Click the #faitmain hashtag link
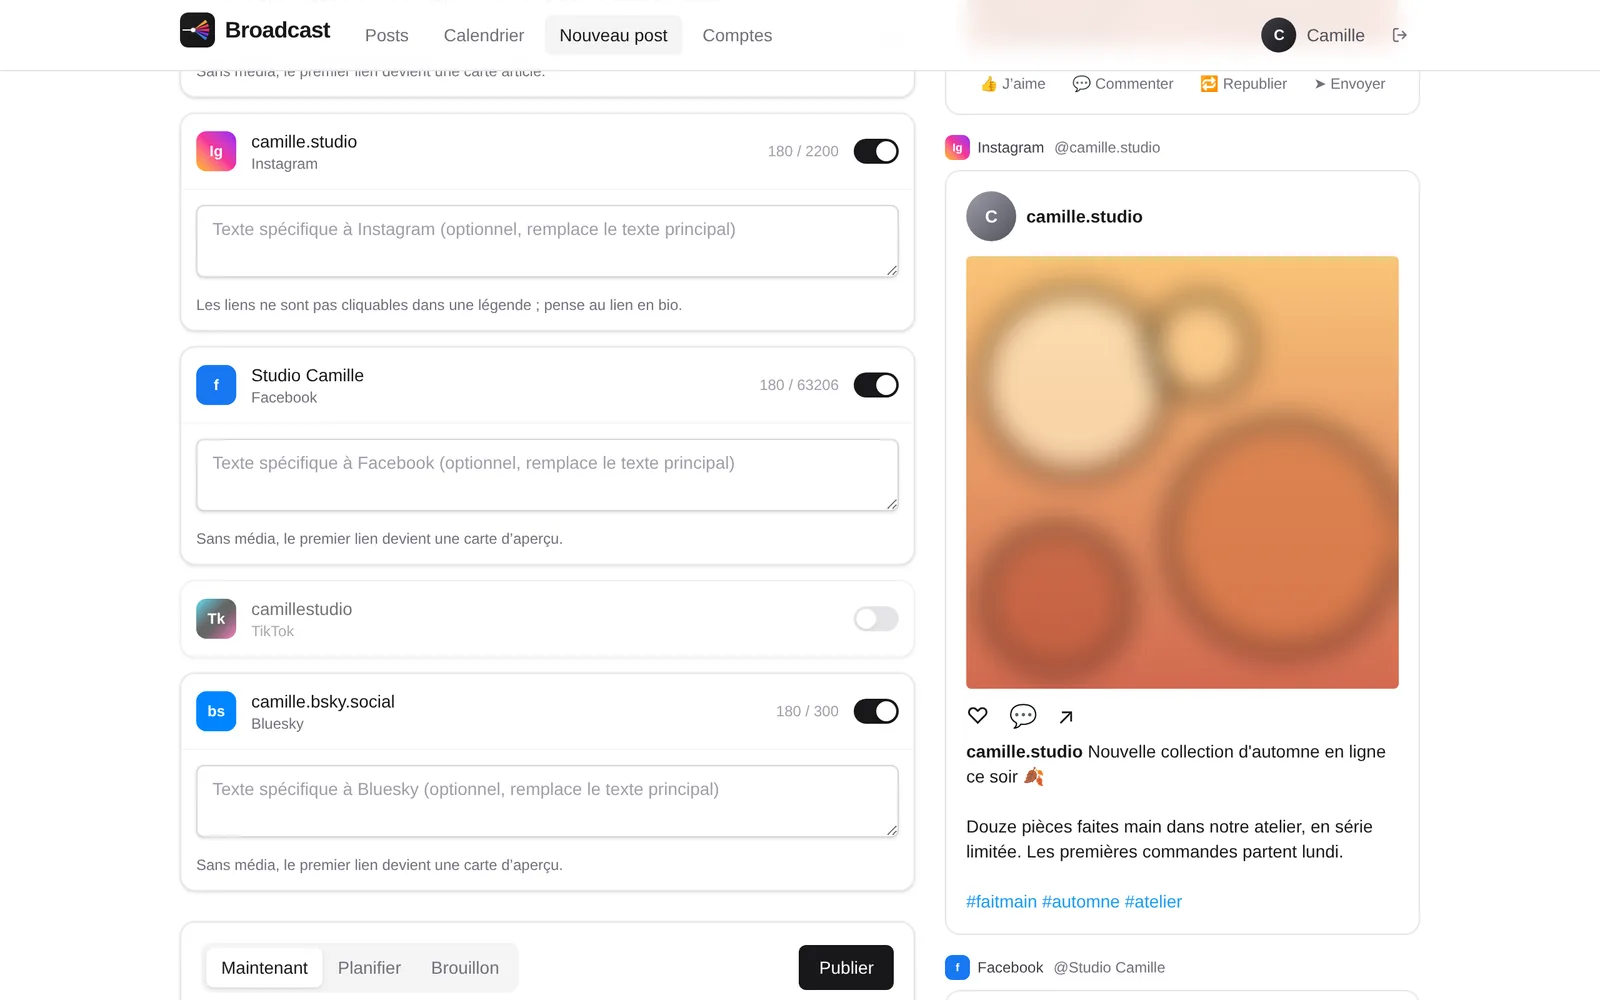The width and height of the screenshot is (1600, 1000). [1001, 901]
